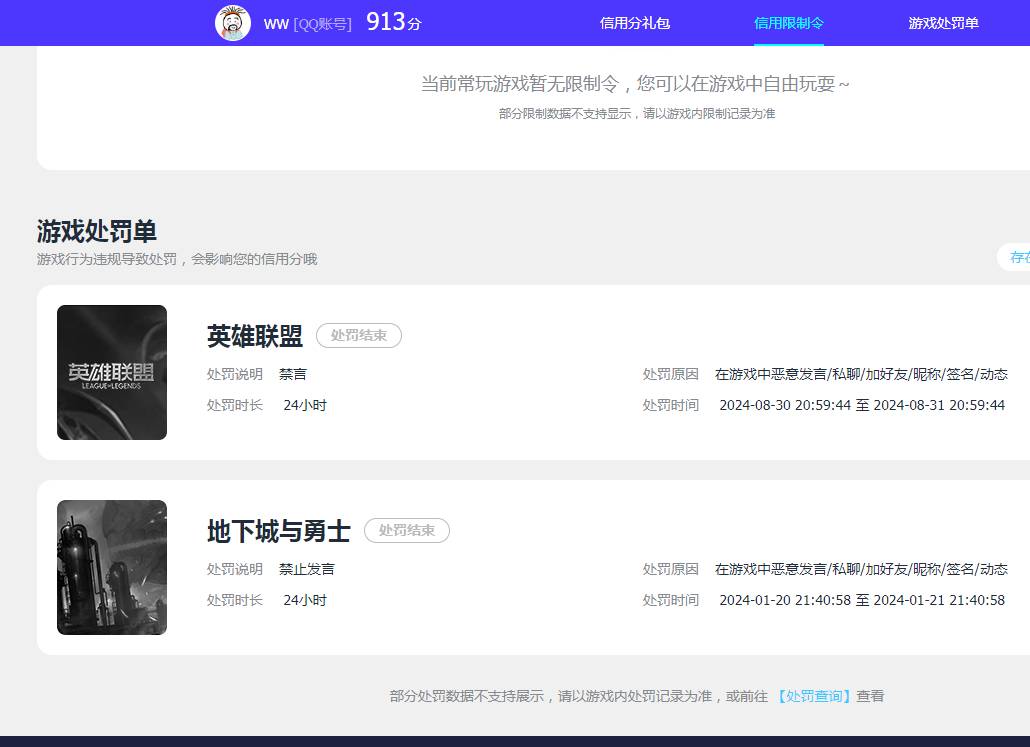Switch to the 游戏处罚单 tab
Screen dimensions: 1030x747
943,22
